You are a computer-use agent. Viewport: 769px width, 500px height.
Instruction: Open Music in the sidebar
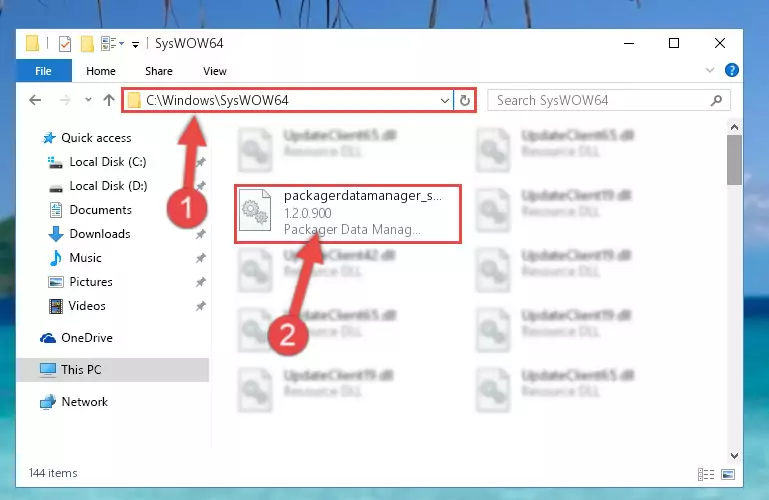click(x=75, y=258)
